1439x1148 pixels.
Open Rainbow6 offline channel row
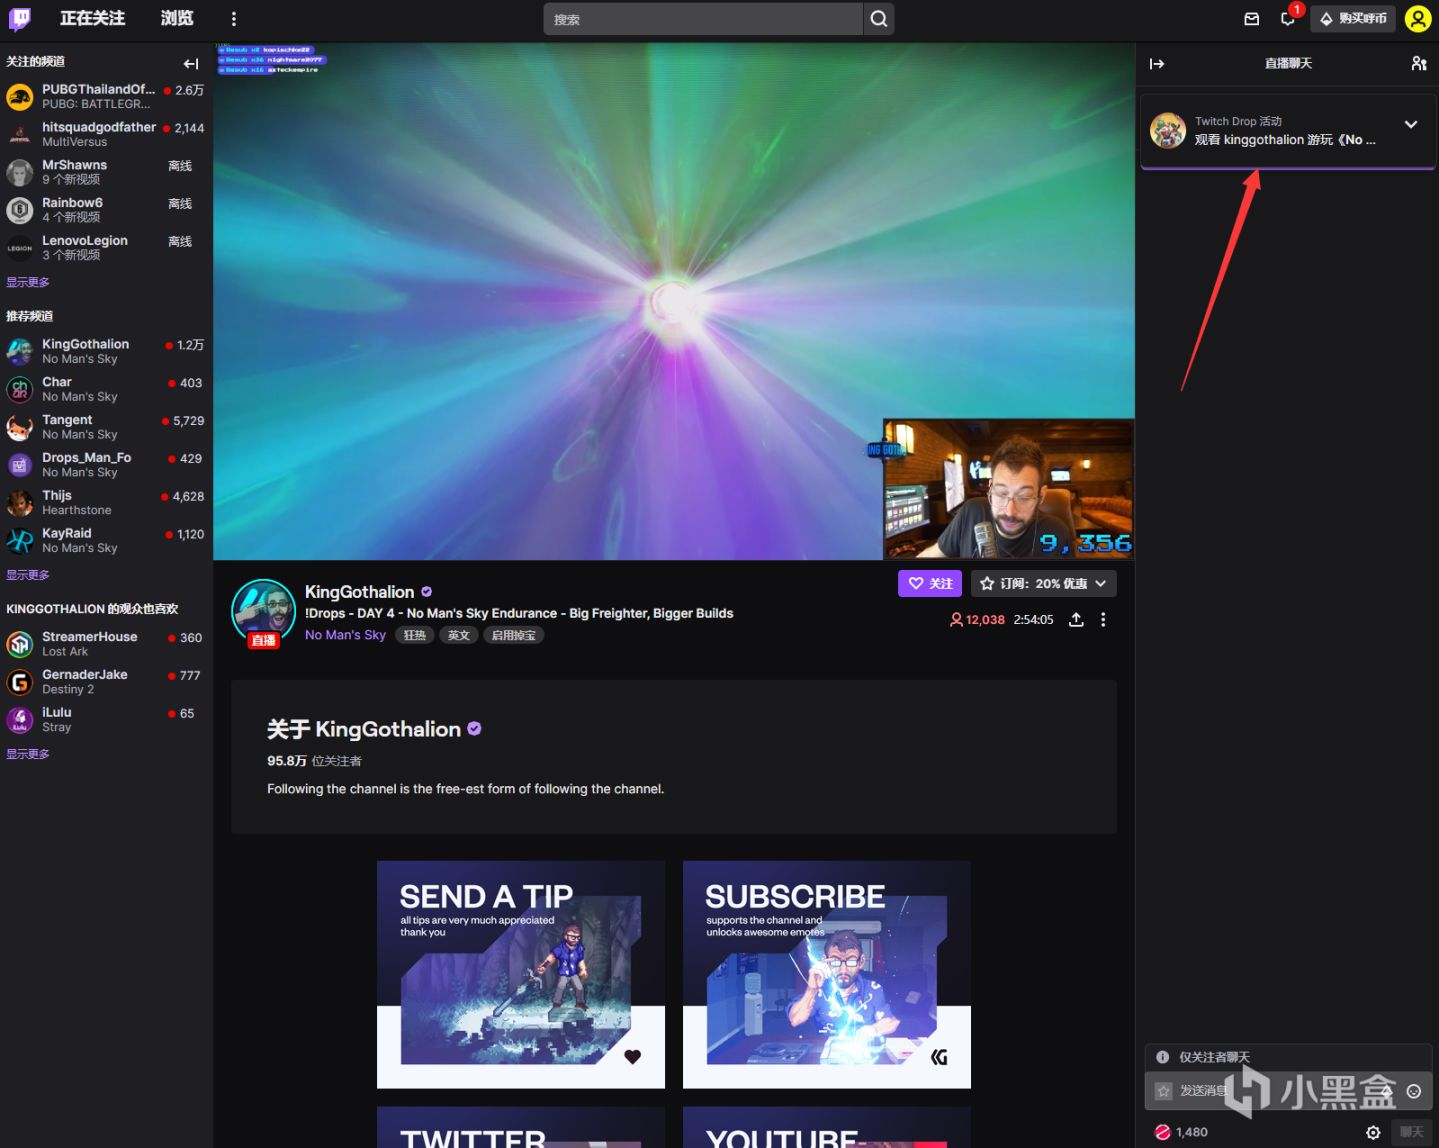(106, 210)
